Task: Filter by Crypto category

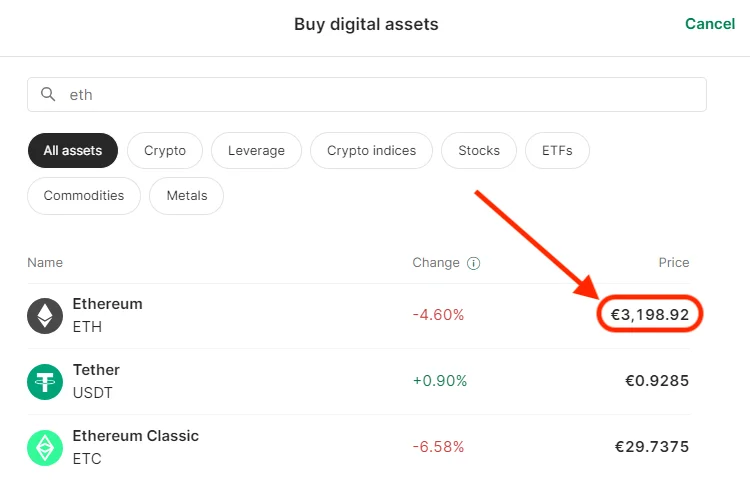Action: click(x=165, y=151)
